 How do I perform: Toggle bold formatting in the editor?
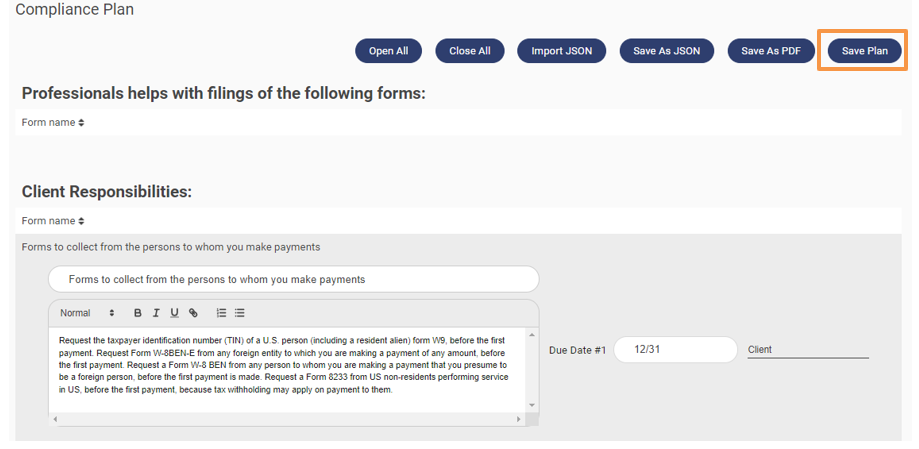point(138,313)
